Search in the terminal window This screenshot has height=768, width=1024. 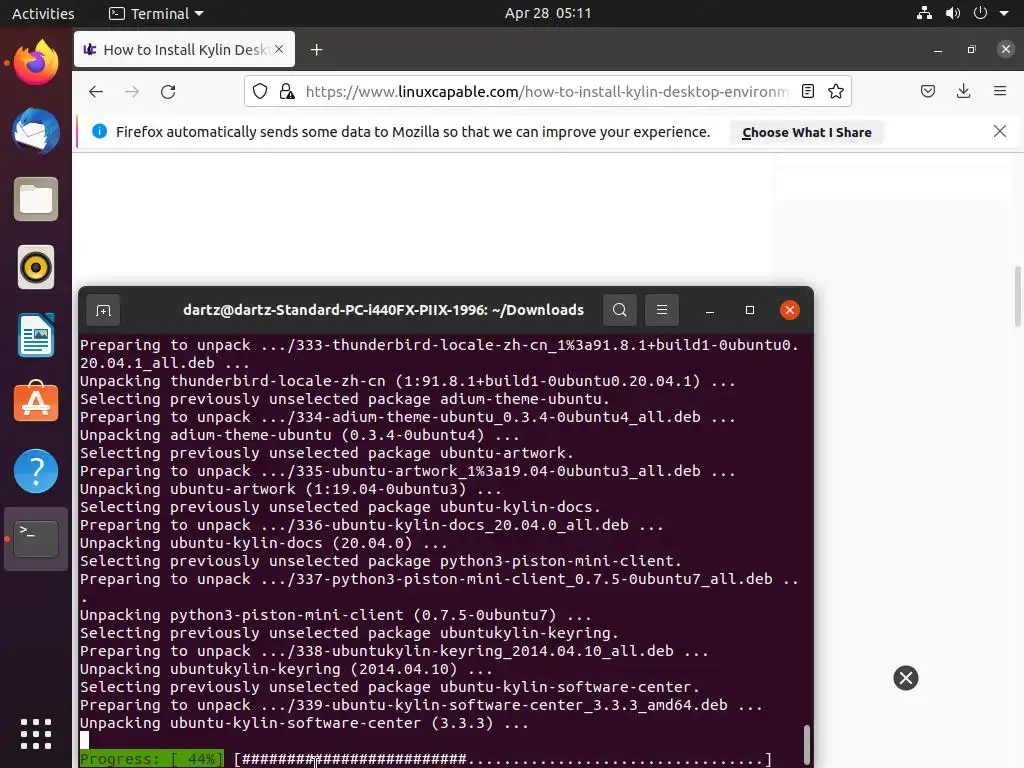[x=620, y=310]
